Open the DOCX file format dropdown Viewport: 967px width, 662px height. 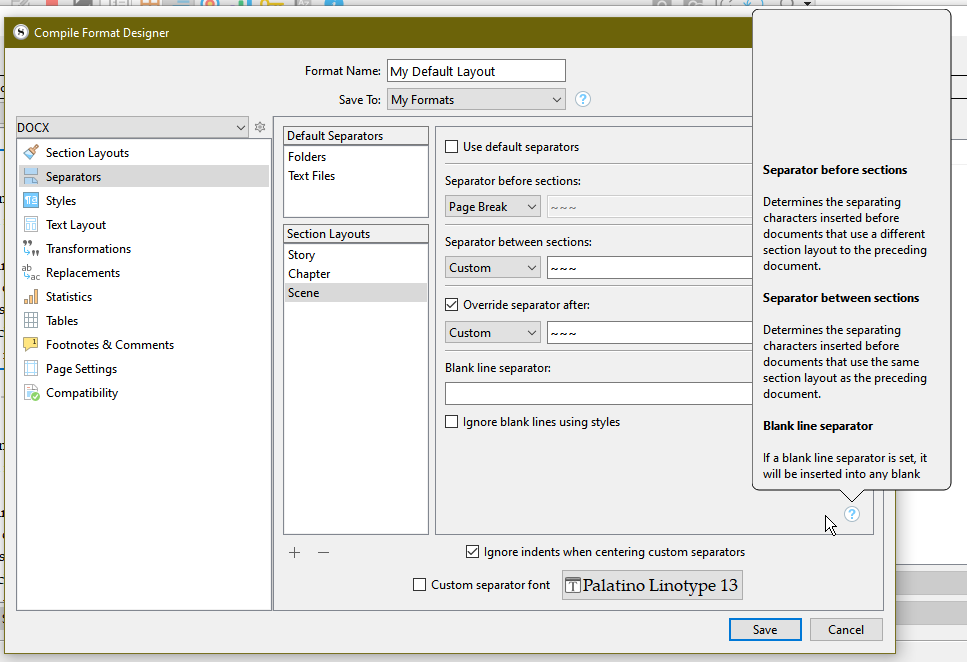[x=132, y=128]
